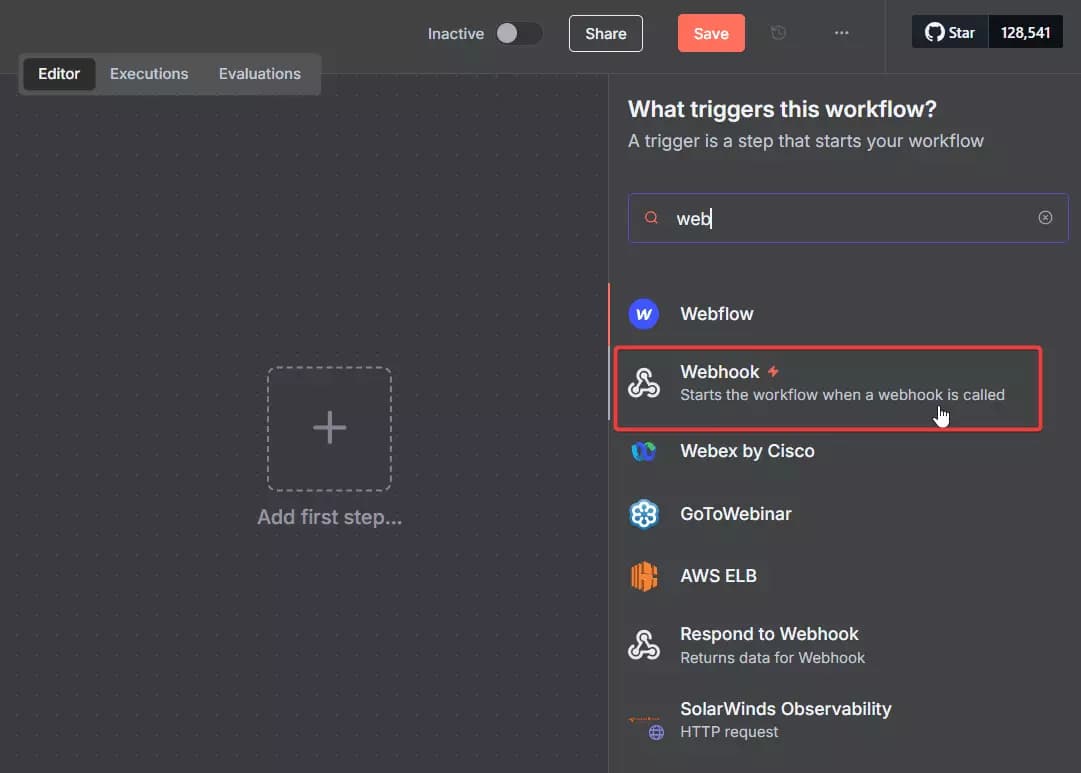The width and height of the screenshot is (1081, 773).
Task: Open the 128,541 GitHub star count link
Action: (1025, 31)
